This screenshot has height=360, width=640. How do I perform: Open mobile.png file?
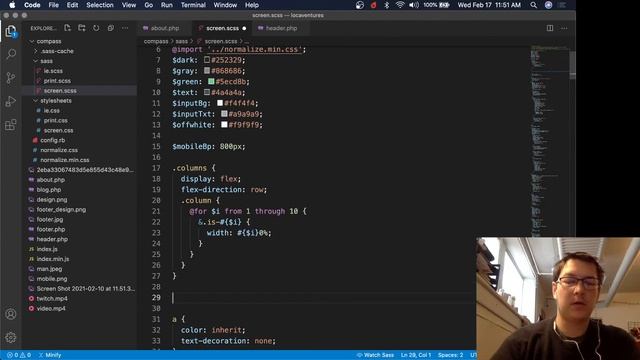(x=52, y=279)
